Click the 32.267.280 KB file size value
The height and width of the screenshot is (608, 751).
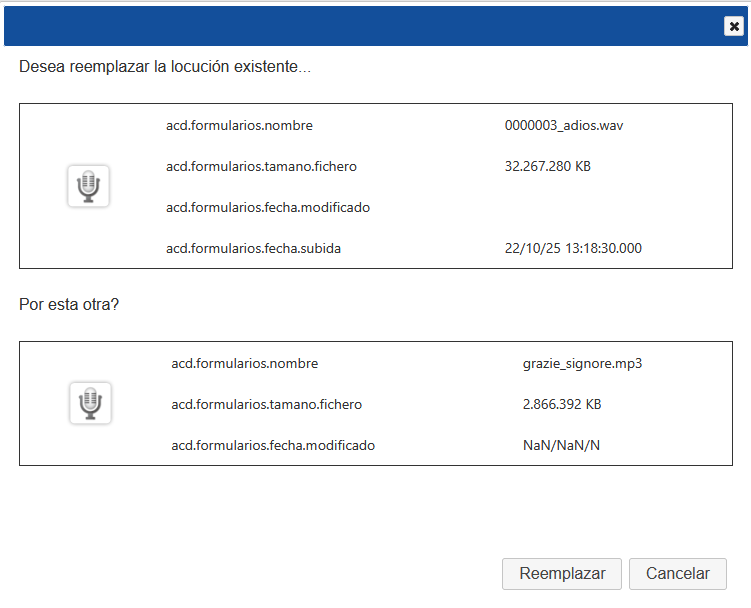click(547, 166)
